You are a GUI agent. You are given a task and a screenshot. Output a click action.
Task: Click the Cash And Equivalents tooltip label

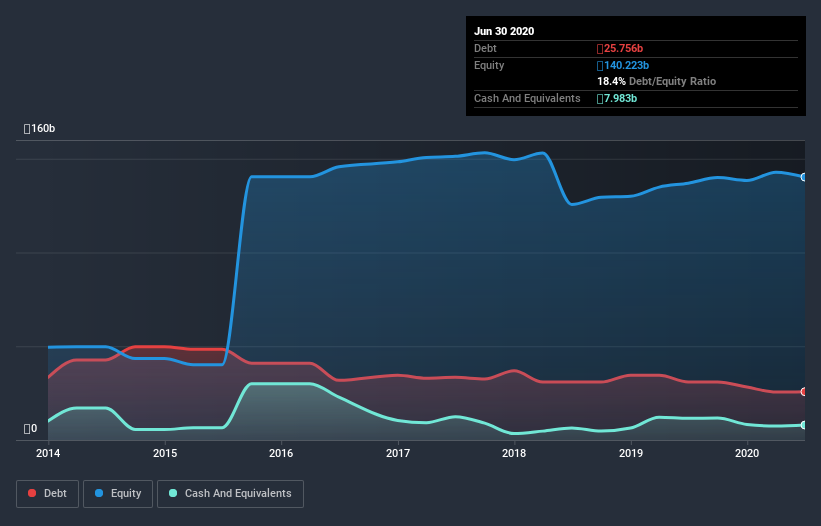527,98
